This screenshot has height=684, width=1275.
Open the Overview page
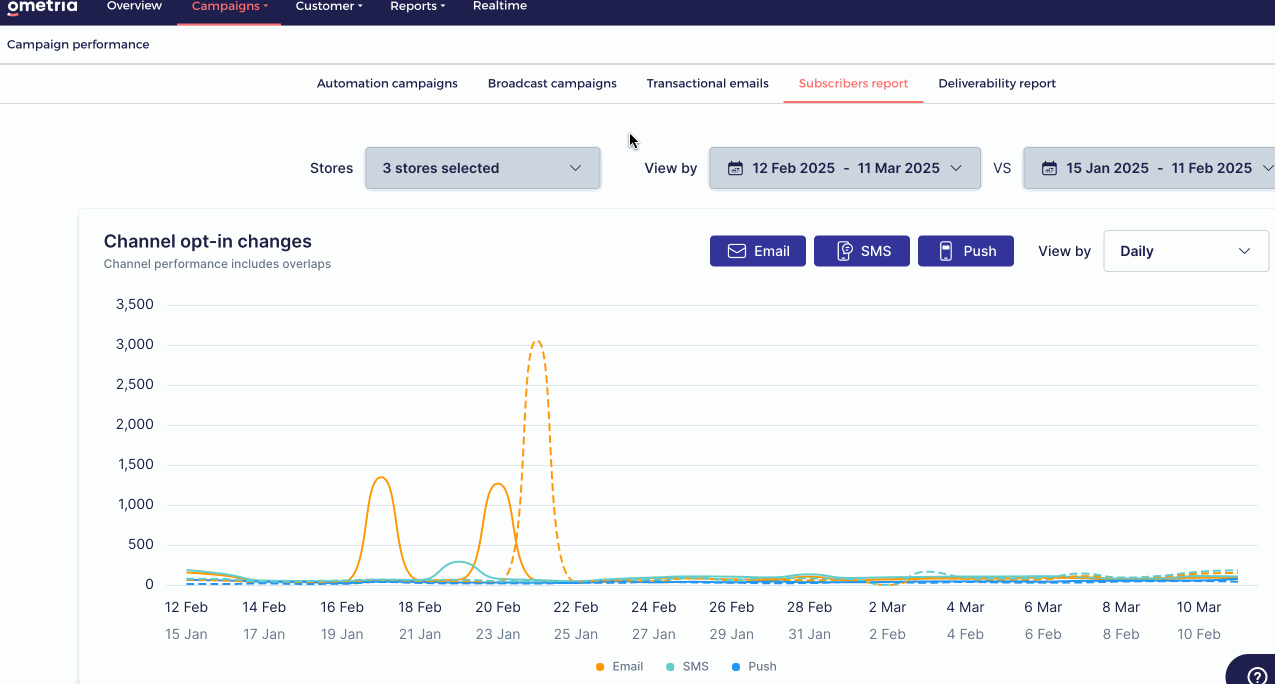pos(134,7)
